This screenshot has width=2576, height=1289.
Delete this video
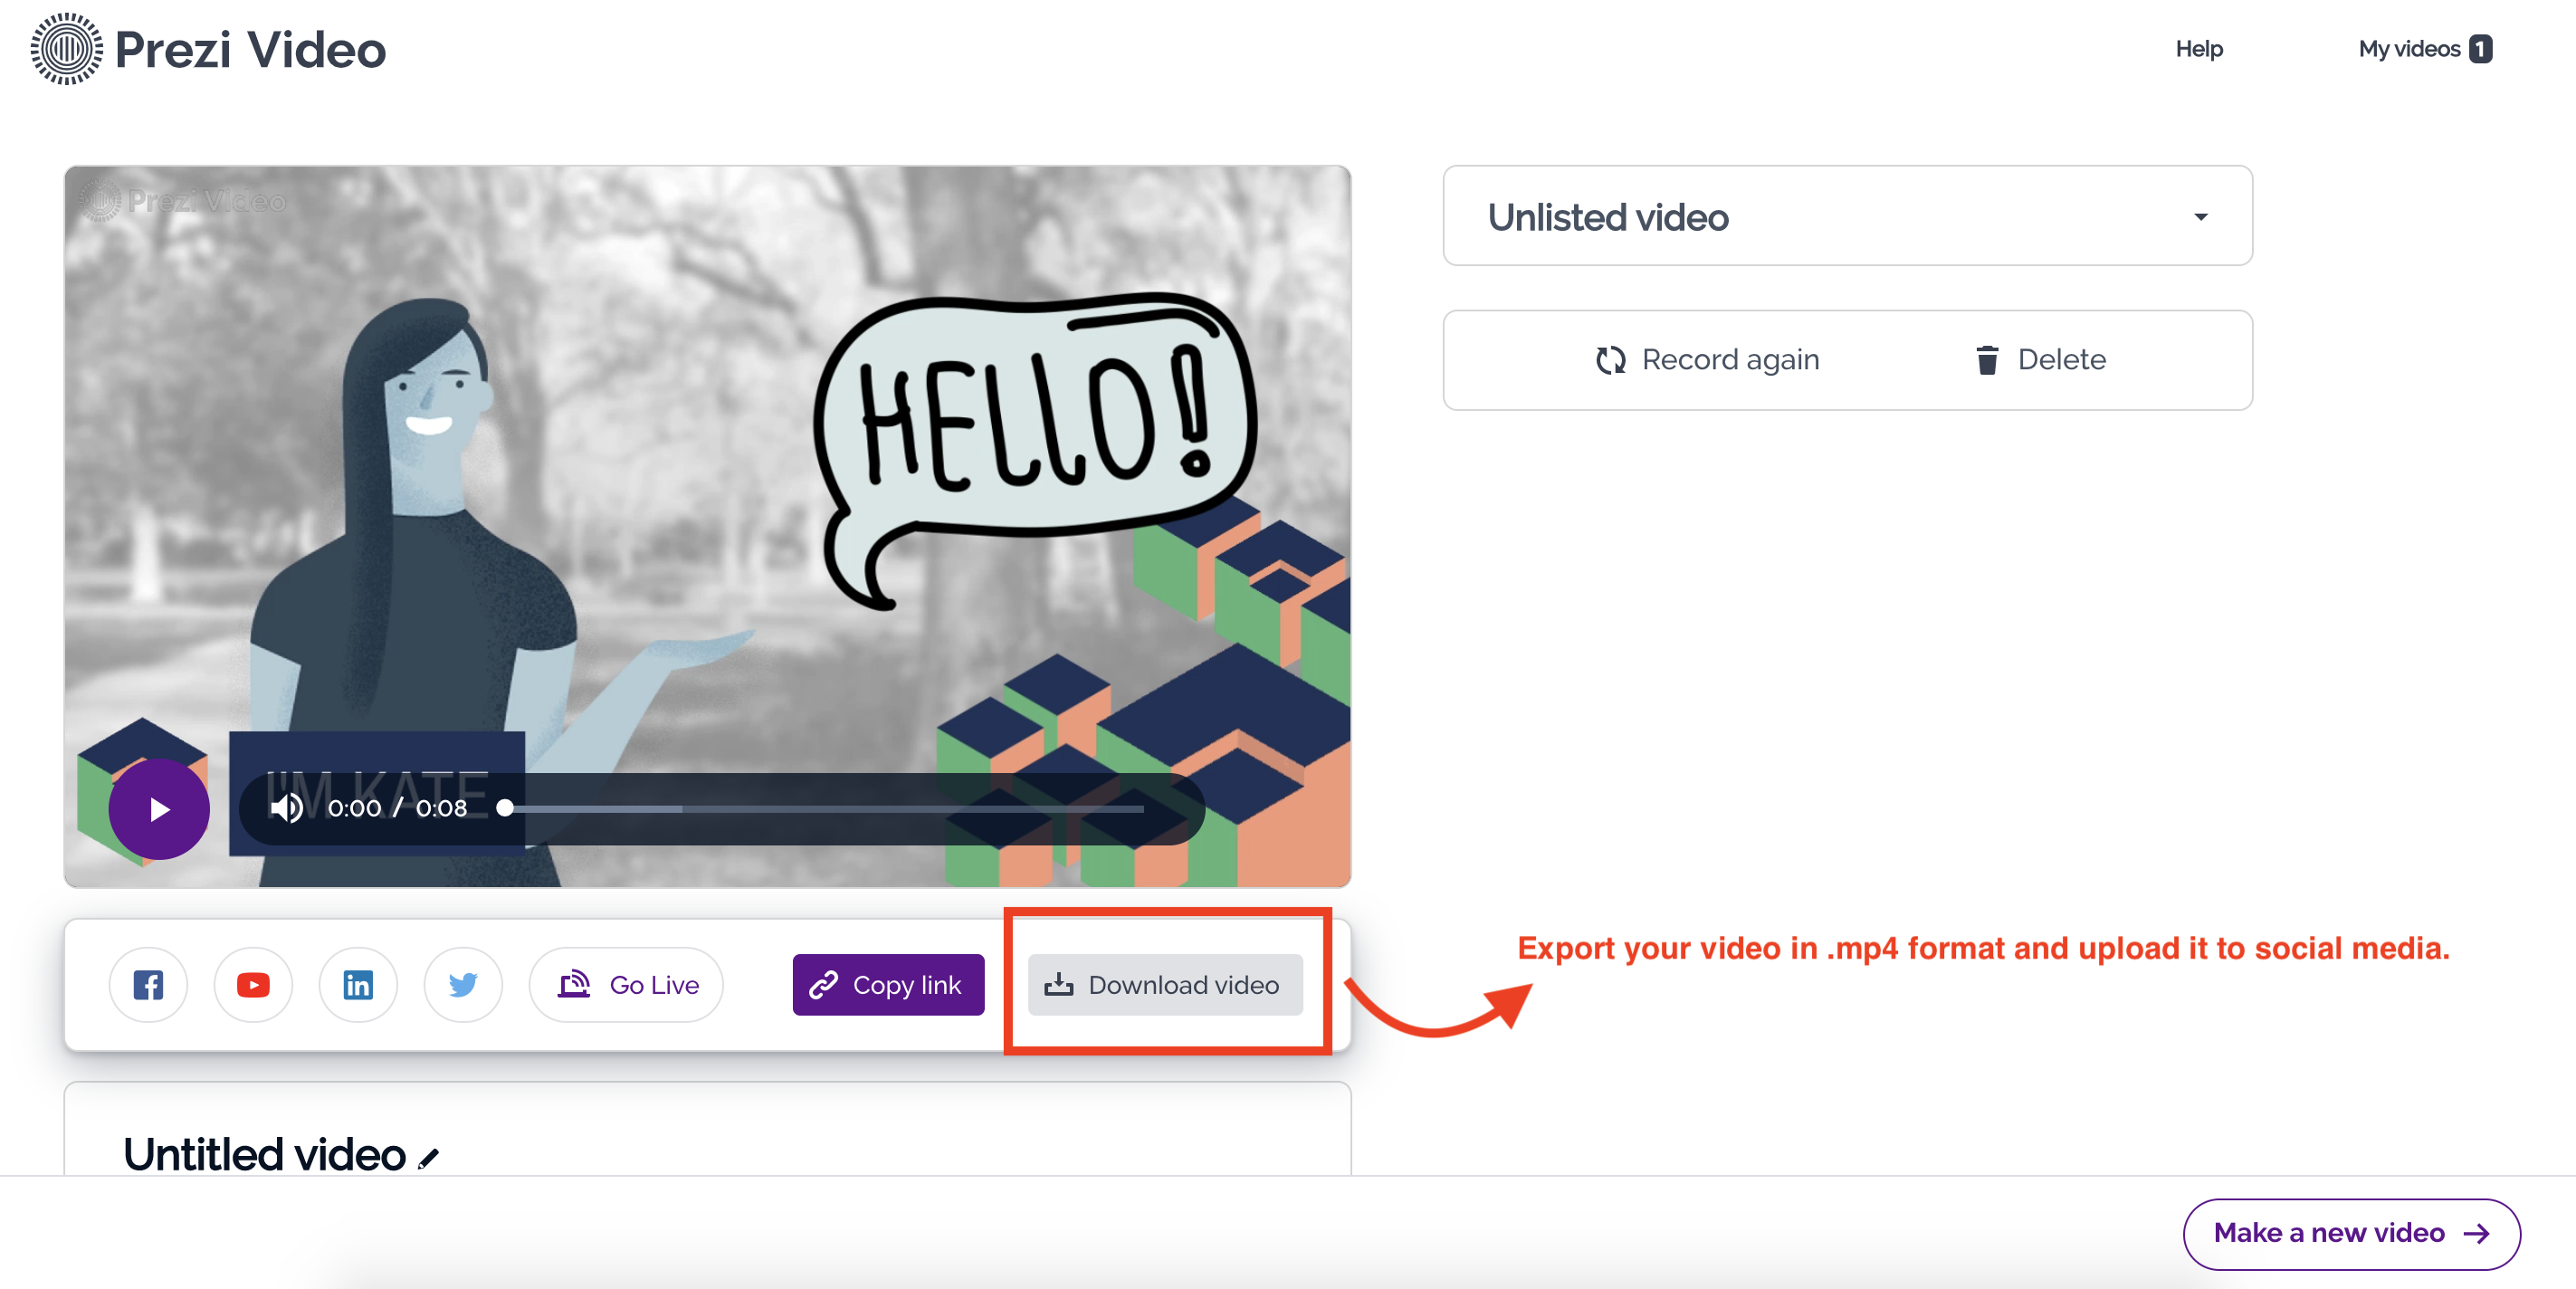(2040, 360)
